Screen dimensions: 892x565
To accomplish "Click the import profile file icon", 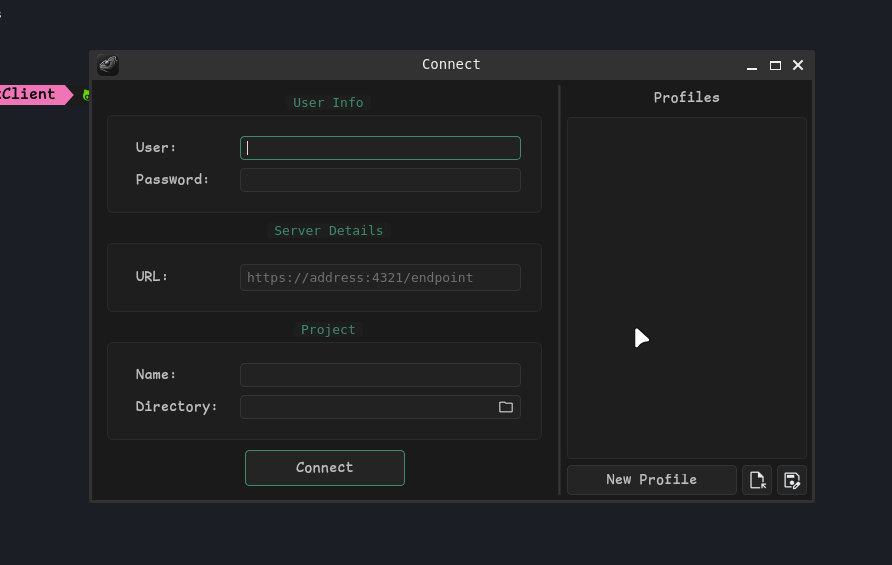I will pos(757,480).
